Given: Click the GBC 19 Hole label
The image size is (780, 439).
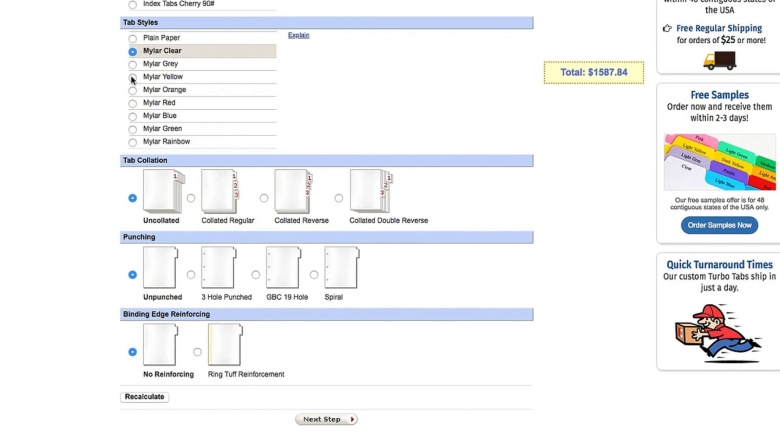Looking at the screenshot, I should pos(287,297).
